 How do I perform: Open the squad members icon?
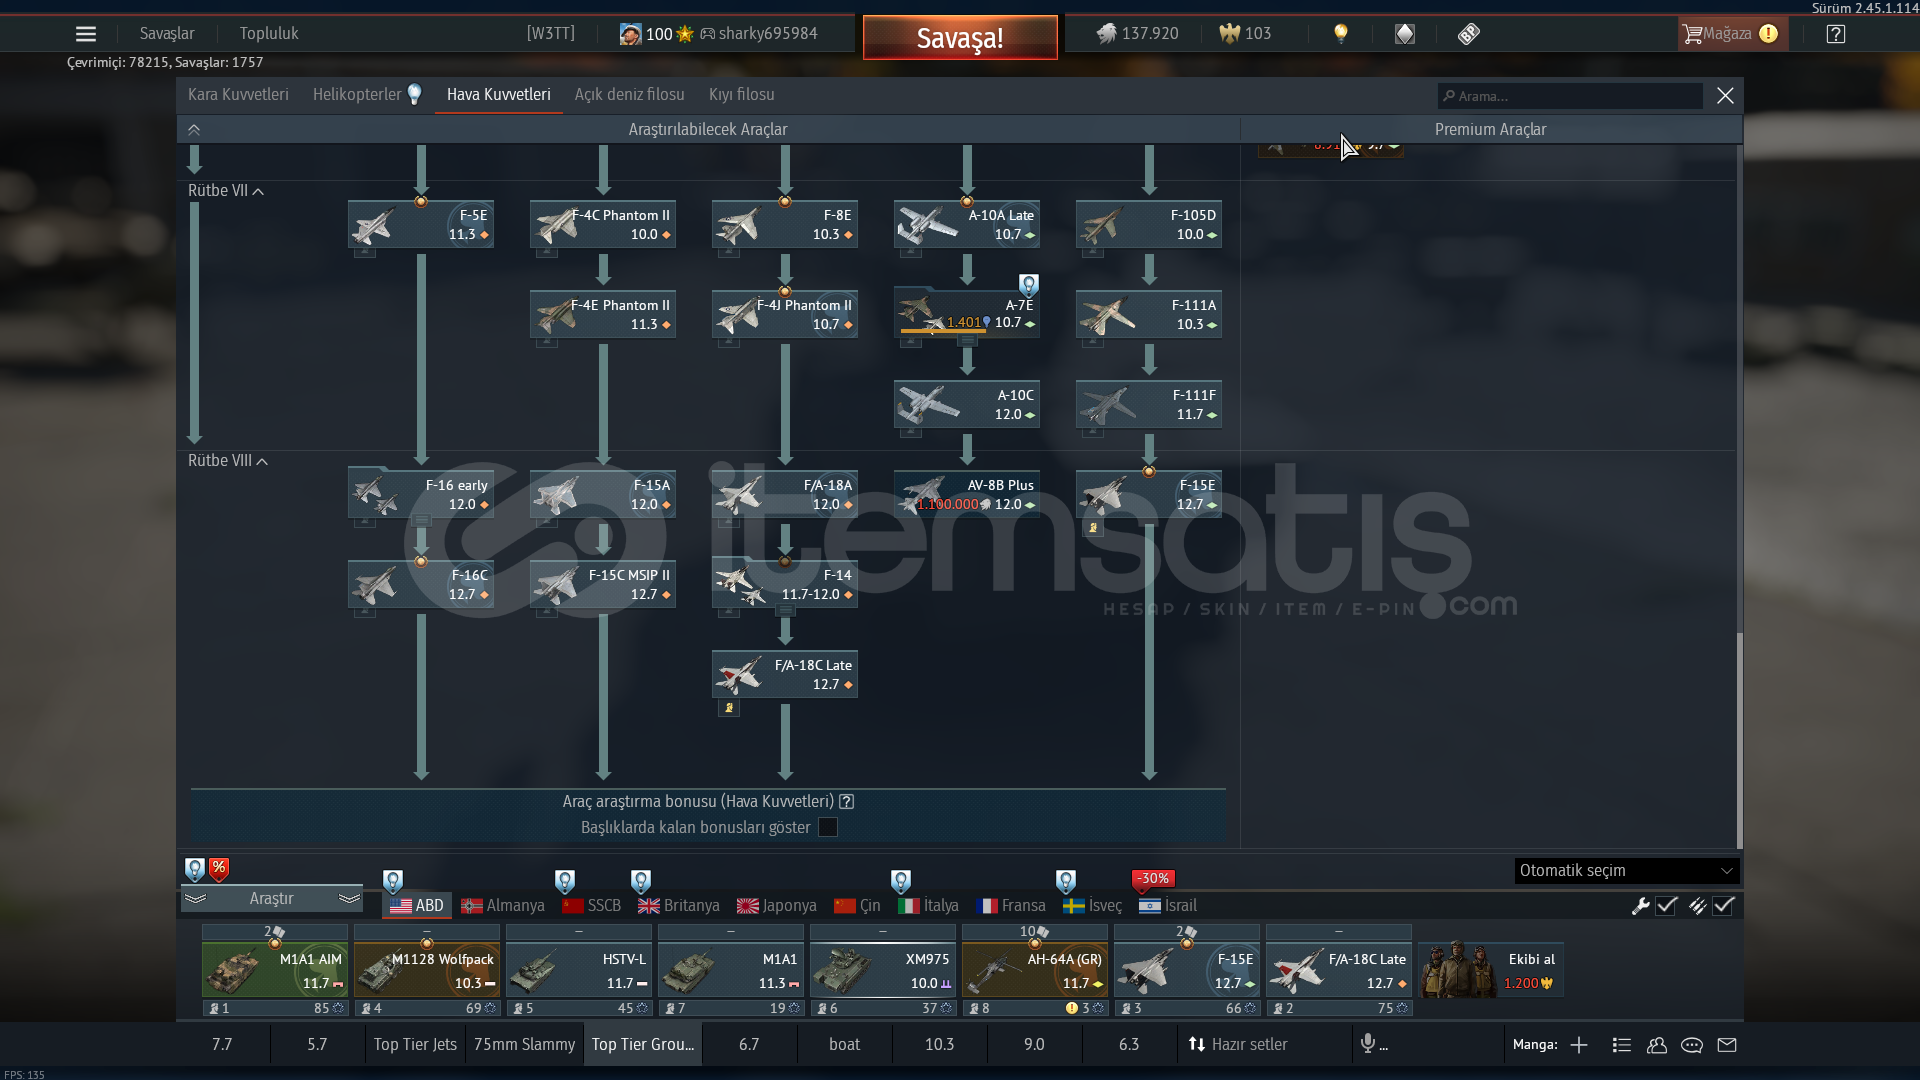tap(1657, 1045)
